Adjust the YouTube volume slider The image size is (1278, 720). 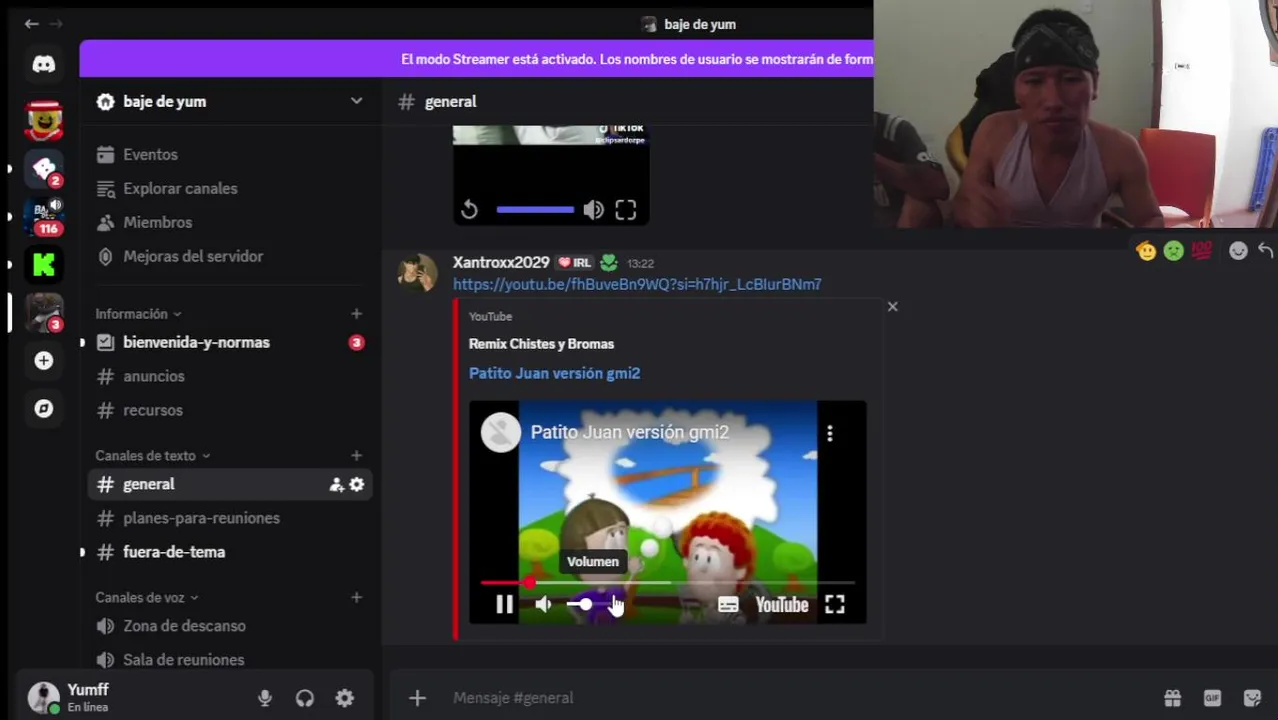(x=590, y=604)
